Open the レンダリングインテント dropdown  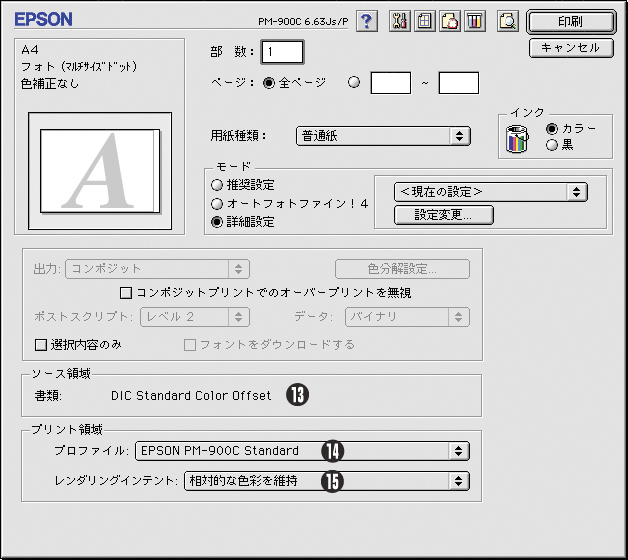coord(326,481)
